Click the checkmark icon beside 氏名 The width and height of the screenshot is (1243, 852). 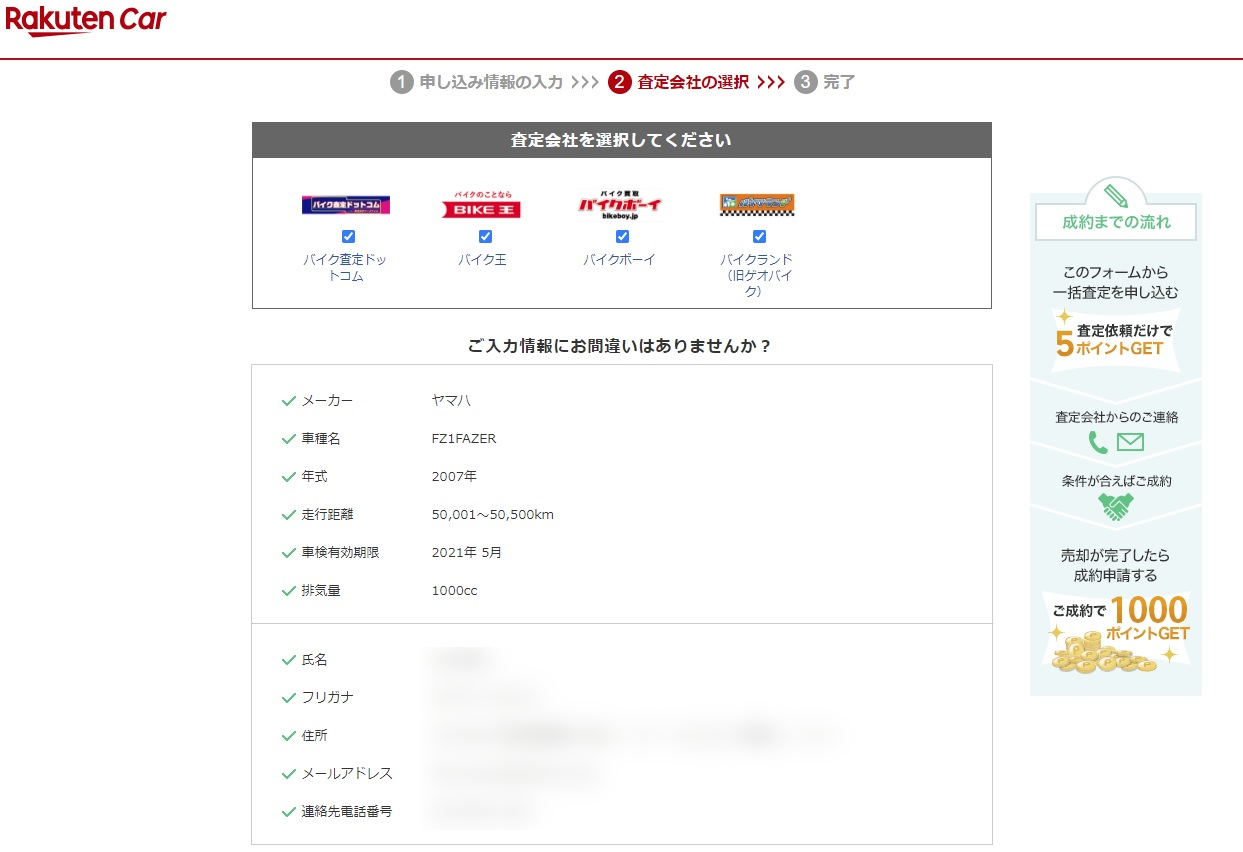(289, 660)
